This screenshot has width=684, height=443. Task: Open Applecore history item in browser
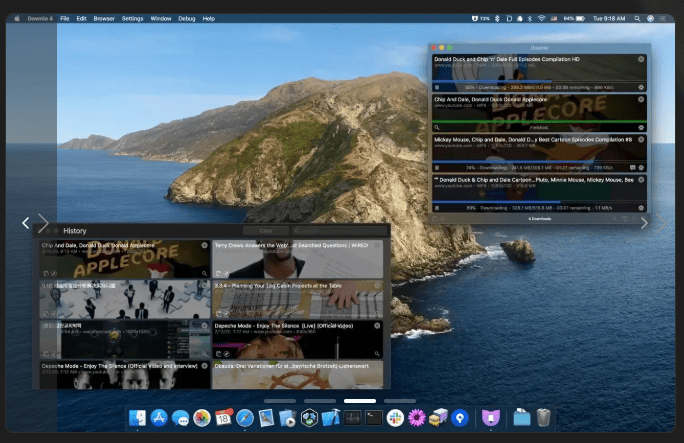pos(54,273)
